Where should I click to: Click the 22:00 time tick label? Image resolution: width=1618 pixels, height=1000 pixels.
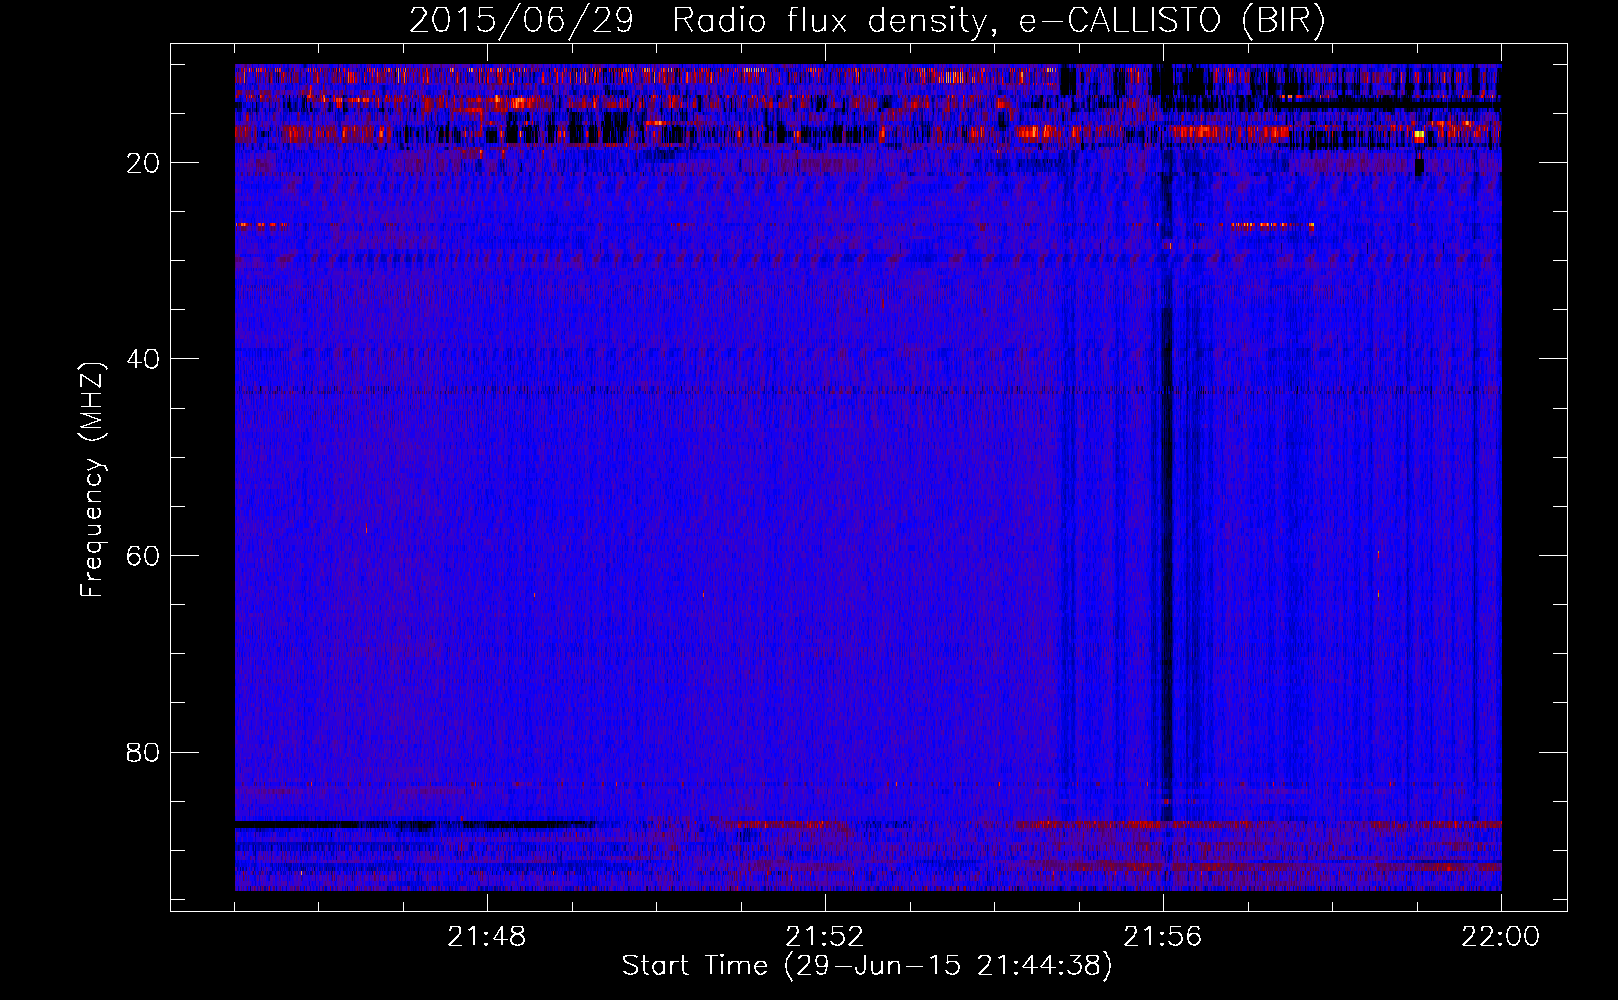click(1500, 937)
